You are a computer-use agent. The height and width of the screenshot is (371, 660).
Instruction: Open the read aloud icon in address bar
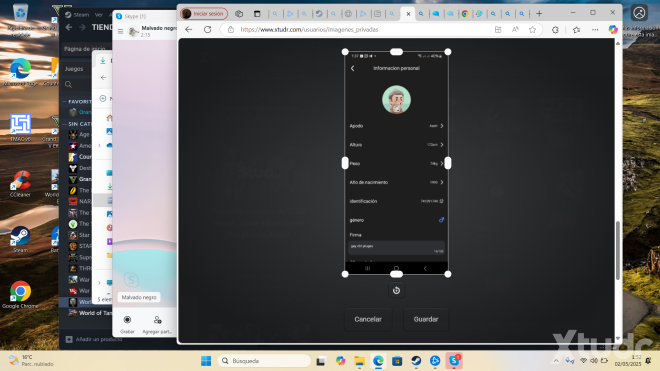pyautogui.click(x=515, y=29)
